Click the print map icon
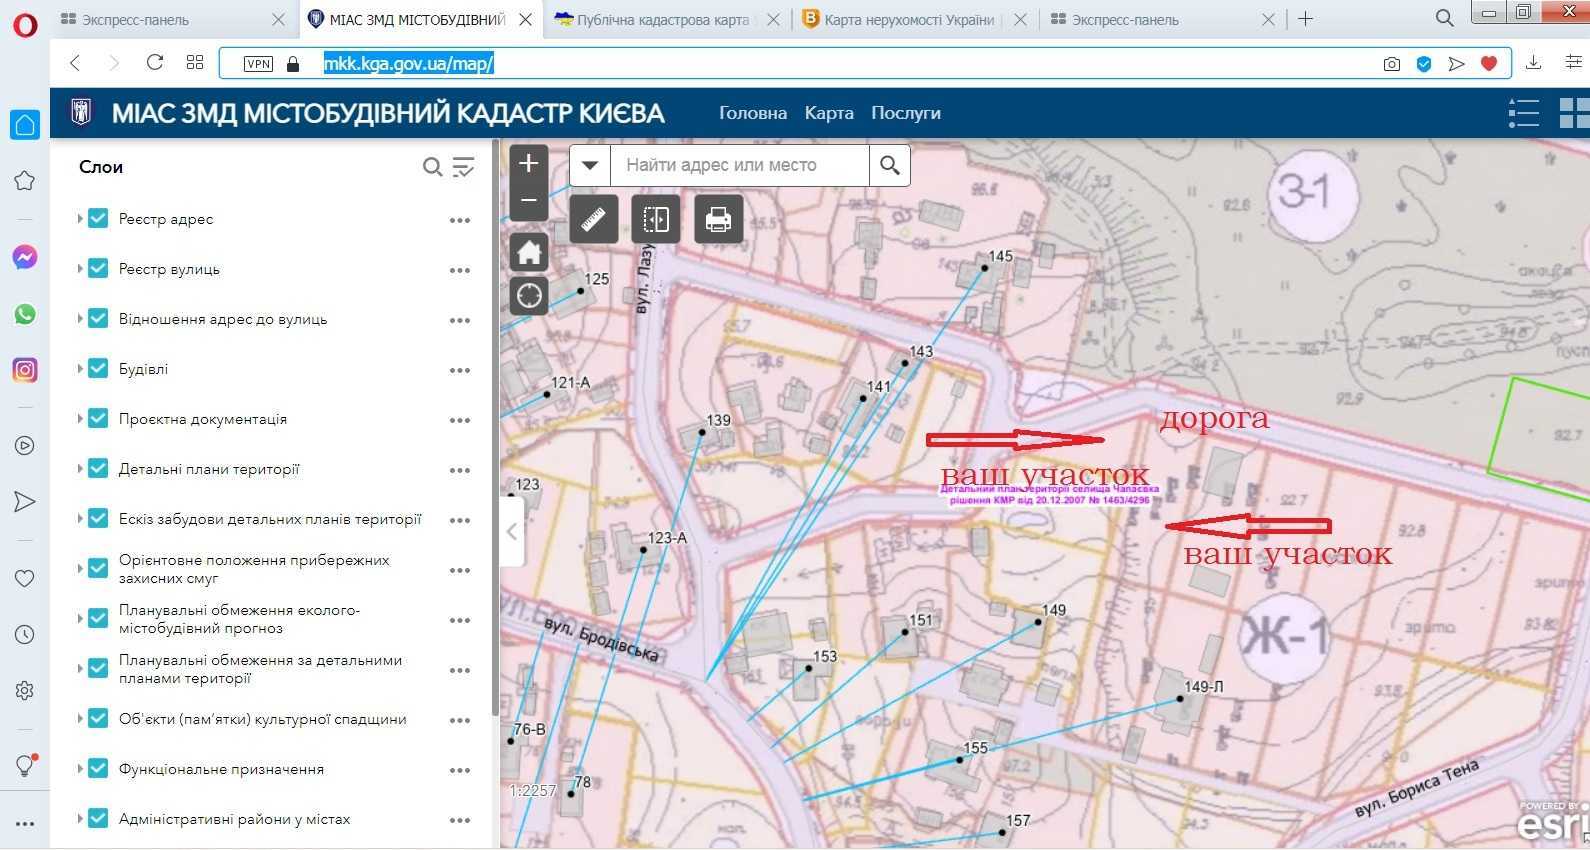The height and width of the screenshot is (850, 1590). [x=718, y=219]
